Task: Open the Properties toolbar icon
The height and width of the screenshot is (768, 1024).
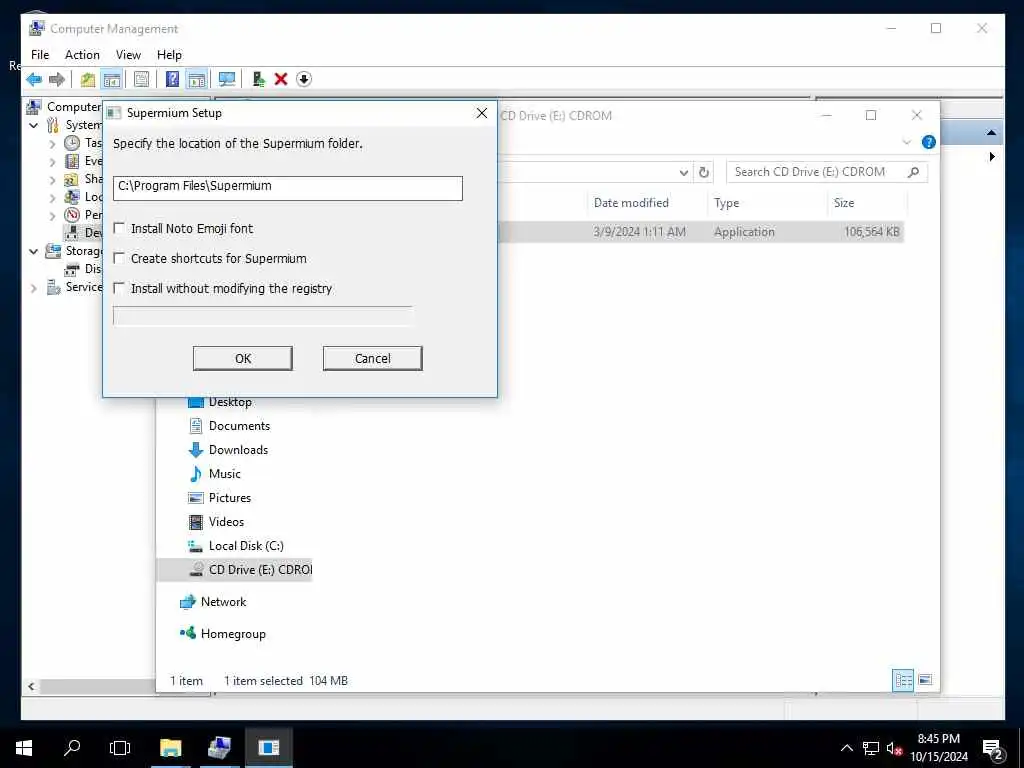Action: click(x=141, y=79)
